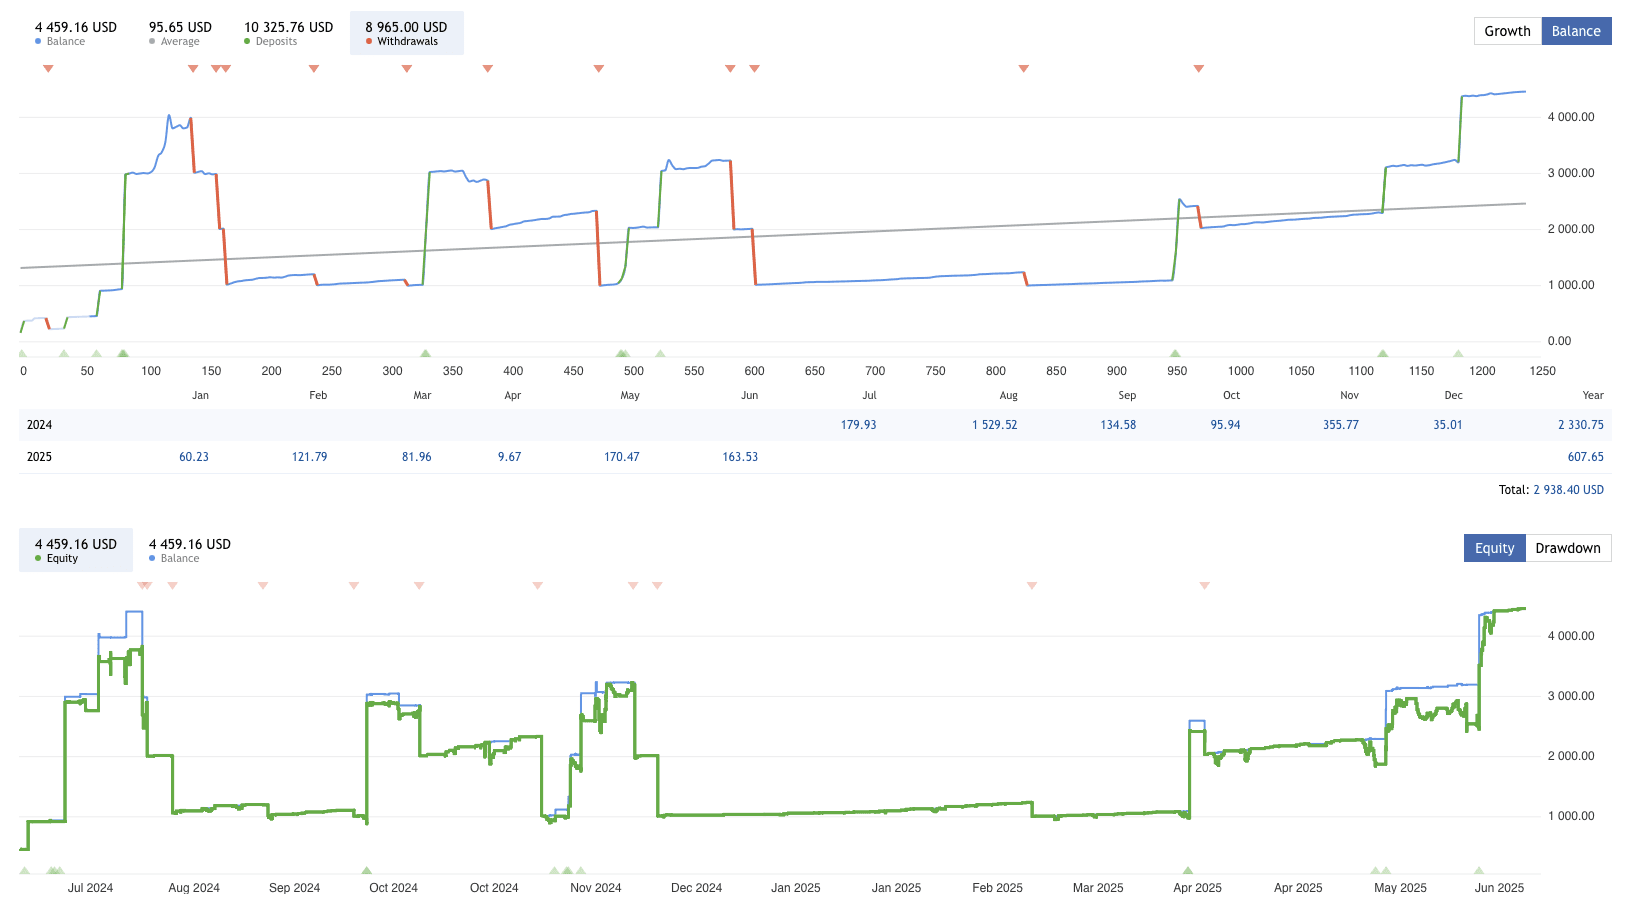Toggle the Deposits series in top legend

point(288,33)
